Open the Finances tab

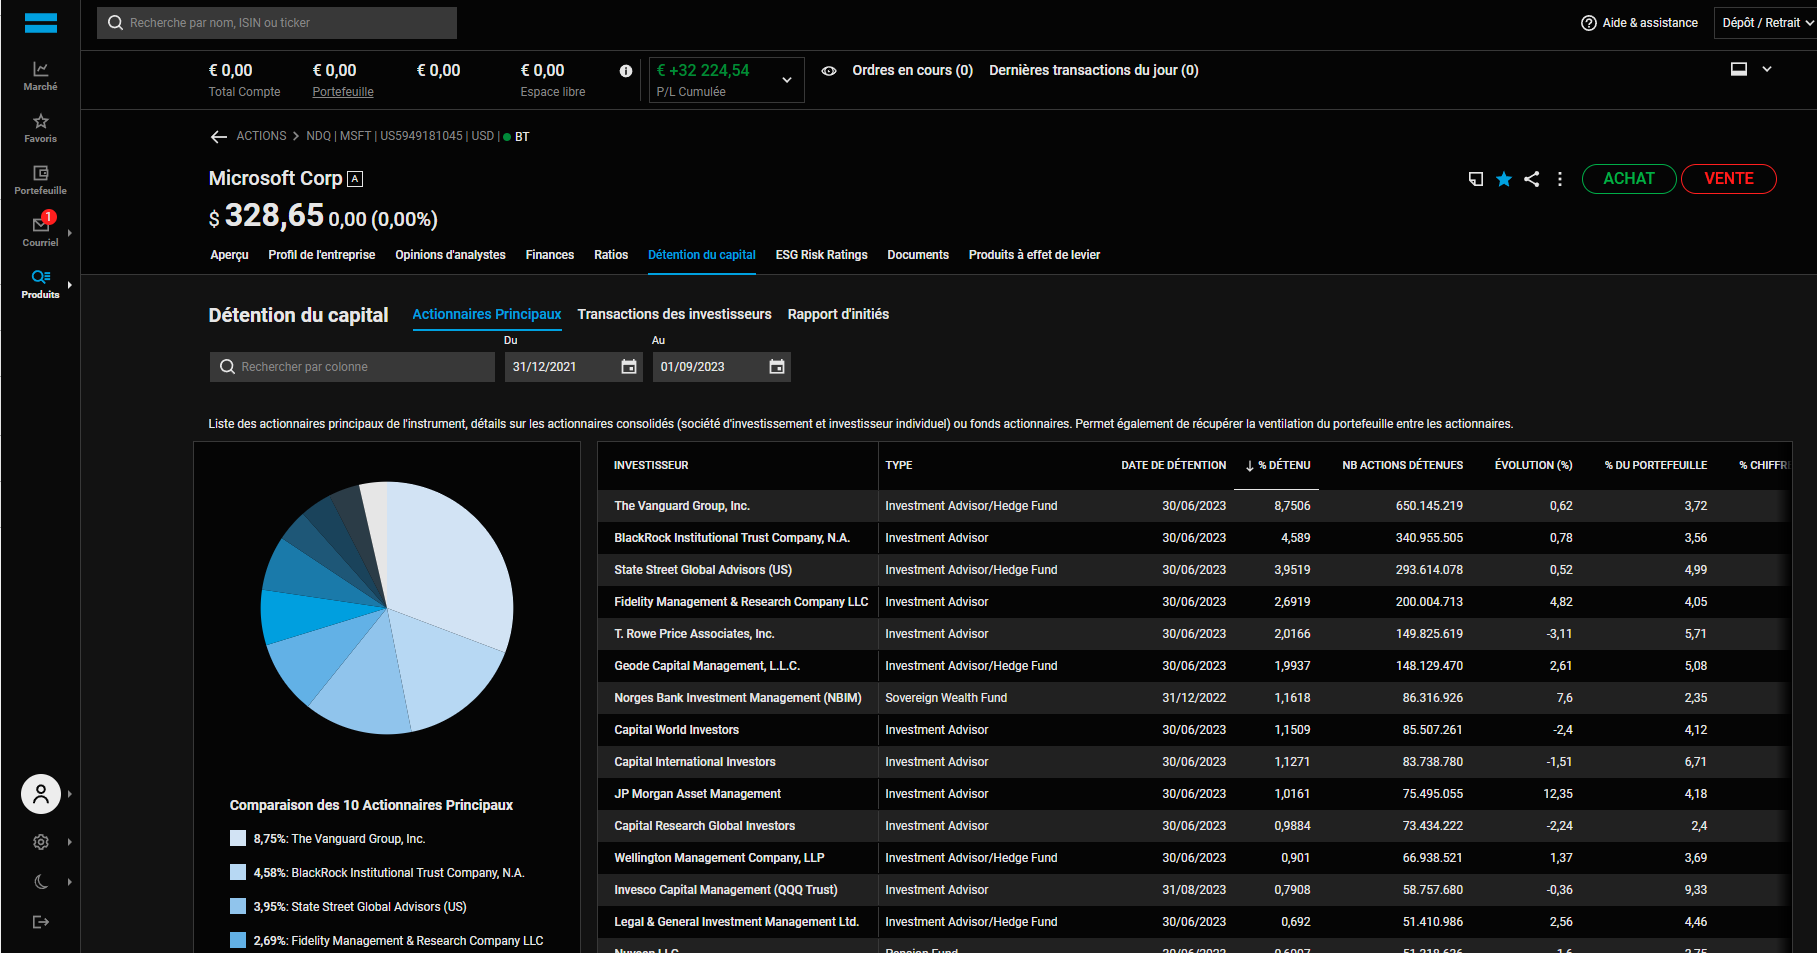coord(550,255)
